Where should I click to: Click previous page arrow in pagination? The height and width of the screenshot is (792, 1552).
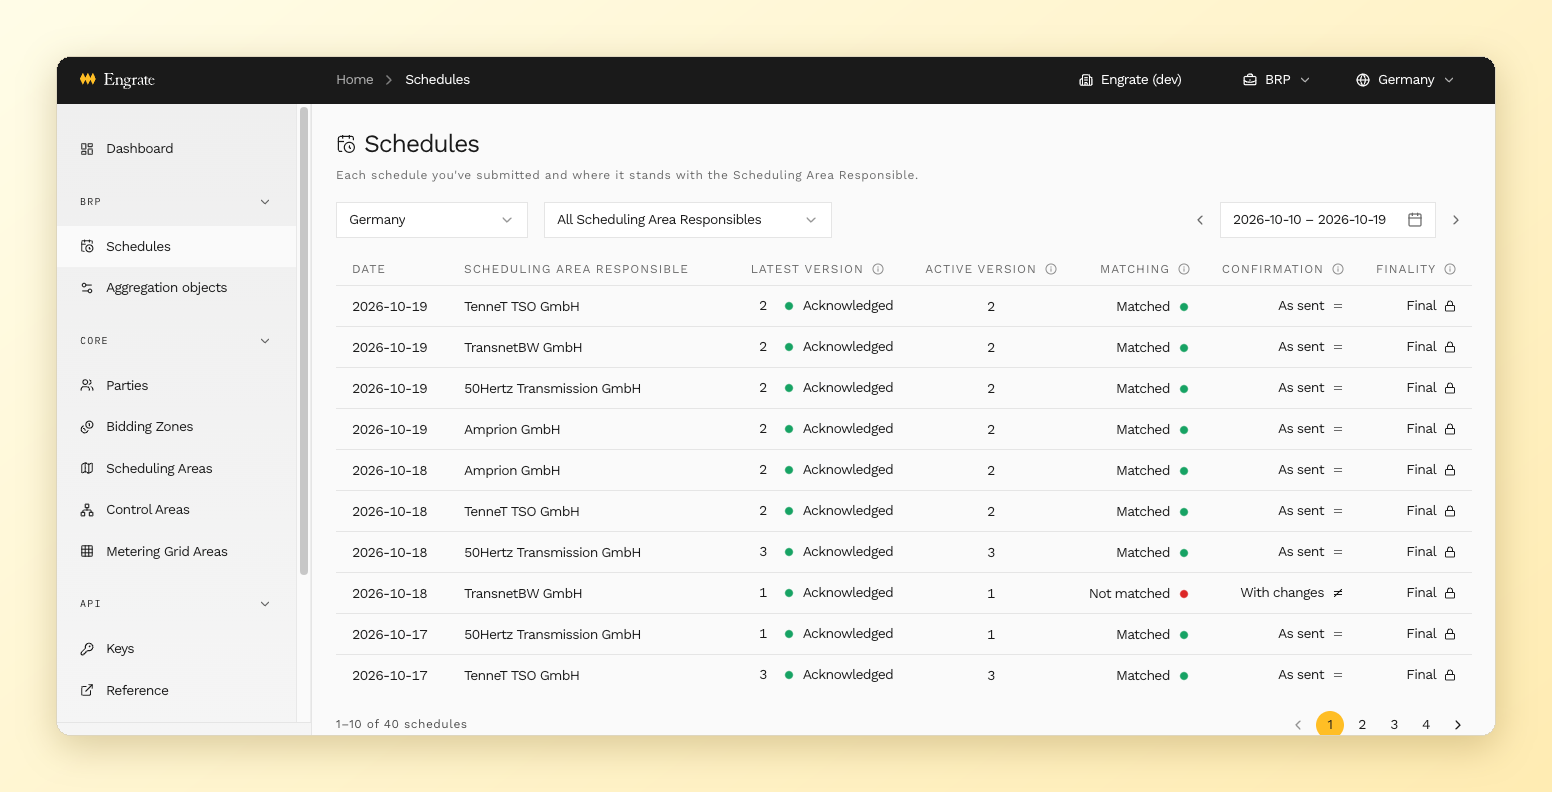(x=1298, y=725)
